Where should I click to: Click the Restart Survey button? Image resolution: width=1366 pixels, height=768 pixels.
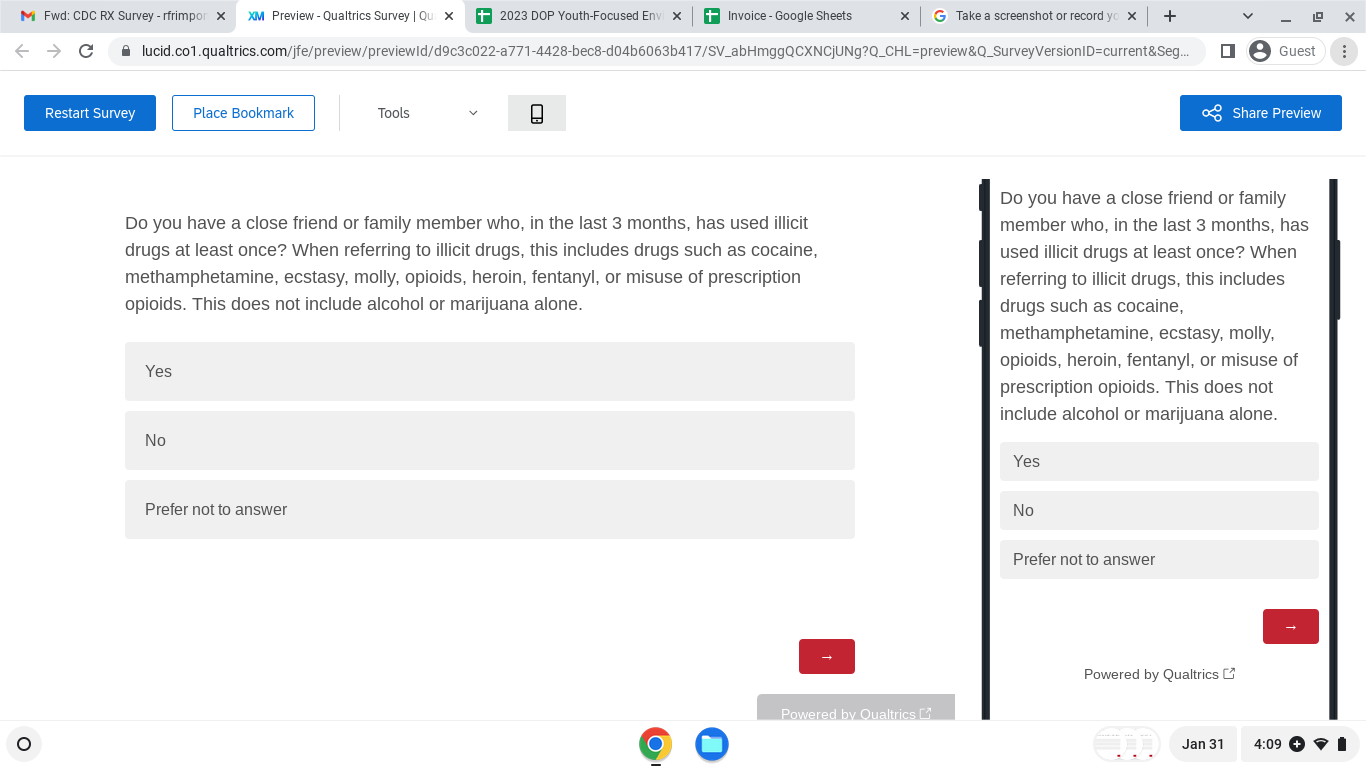pyautogui.click(x=90, y=113)
